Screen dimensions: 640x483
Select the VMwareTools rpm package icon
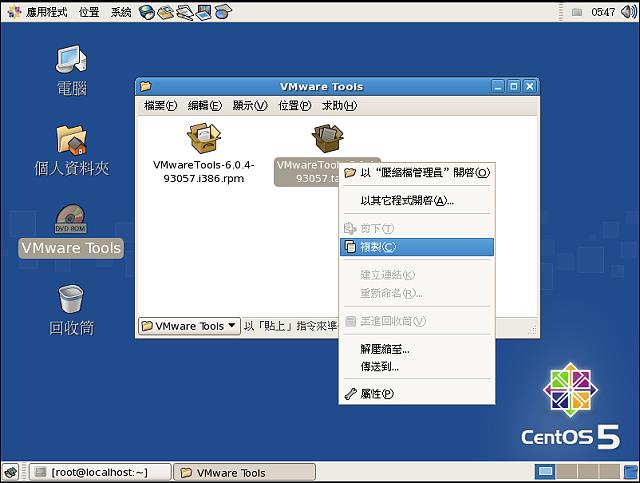tap(204, 138)
